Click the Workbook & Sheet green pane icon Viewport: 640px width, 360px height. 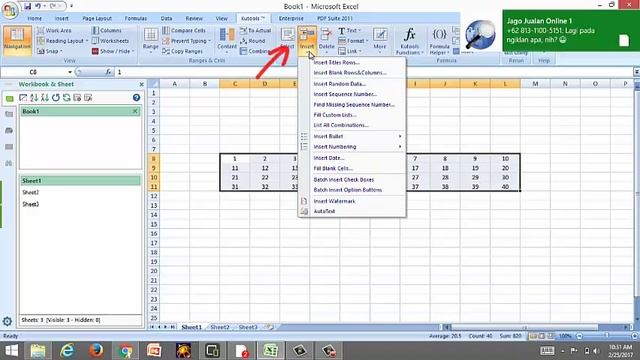(x=9, y=98)
